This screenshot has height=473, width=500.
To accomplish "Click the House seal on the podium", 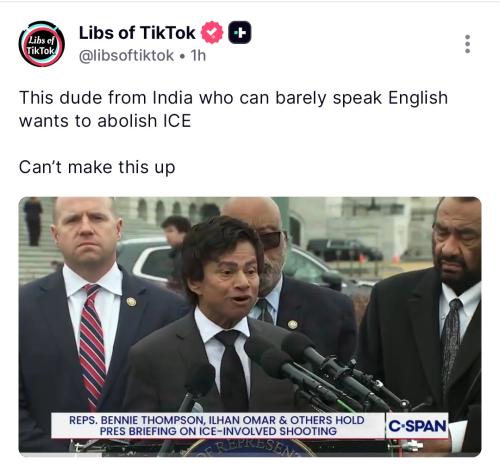I will [248, 448].
